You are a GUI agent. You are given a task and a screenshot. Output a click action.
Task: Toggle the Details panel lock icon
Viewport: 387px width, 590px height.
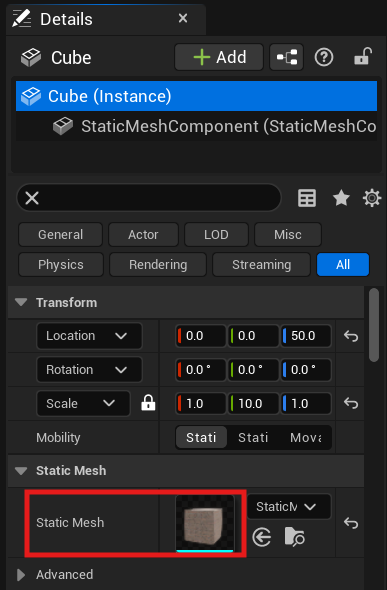(x=363, y=56)
